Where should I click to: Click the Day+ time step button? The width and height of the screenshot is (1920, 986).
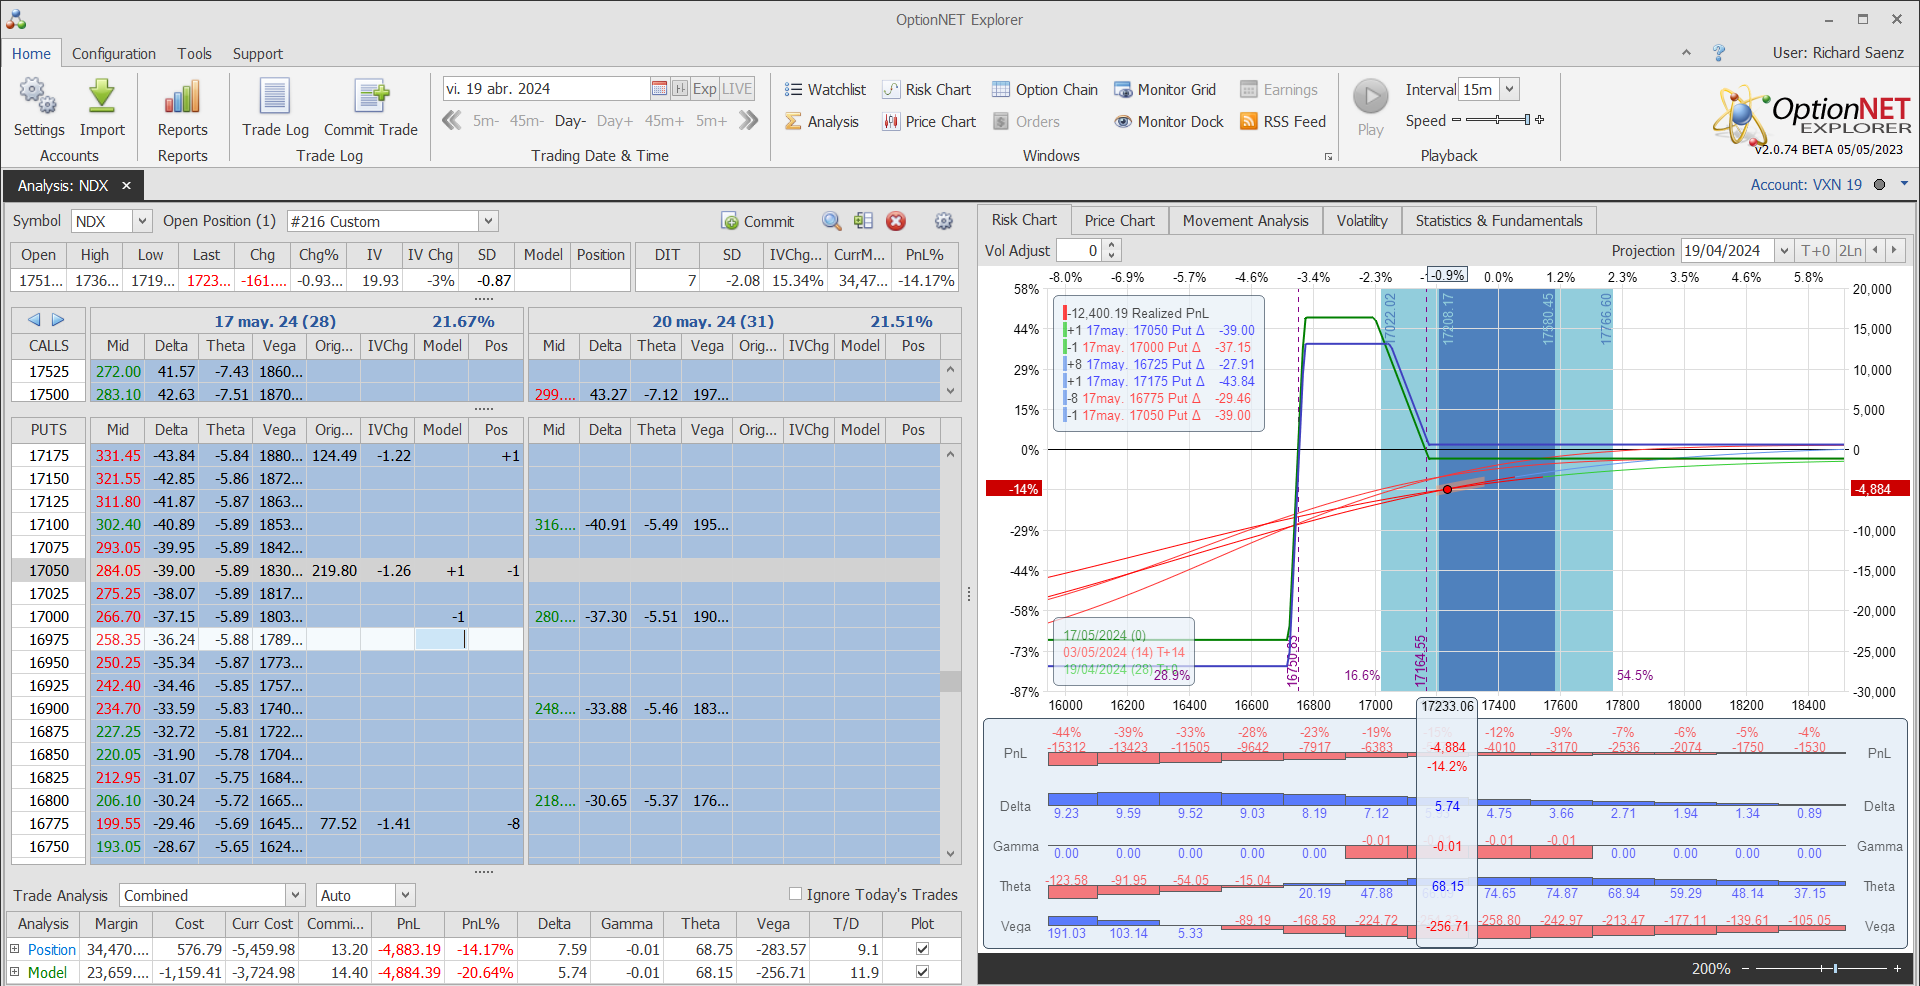(614, 121)
